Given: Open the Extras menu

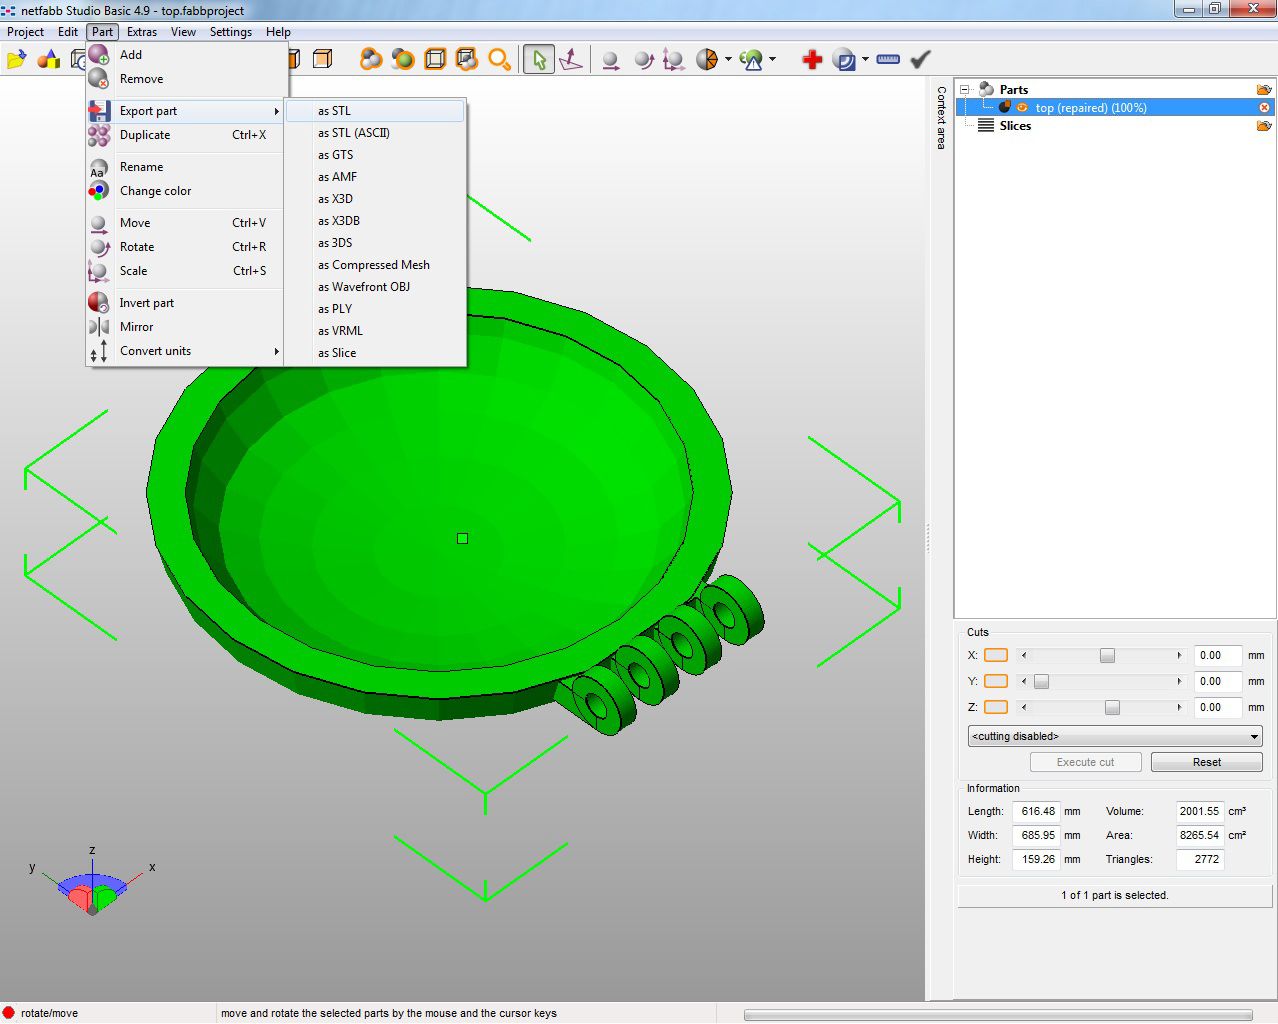Looking at the screenshot, I should click(x=141, y=31).
